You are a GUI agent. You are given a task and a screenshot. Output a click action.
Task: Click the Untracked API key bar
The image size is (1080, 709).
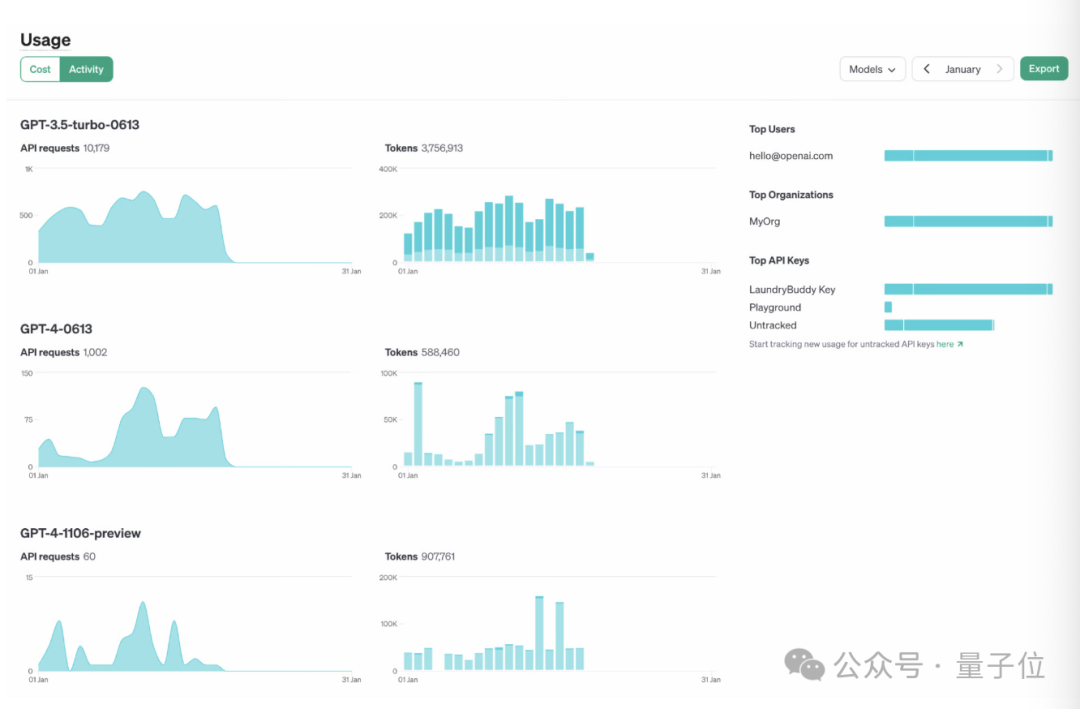click(938, 325)
